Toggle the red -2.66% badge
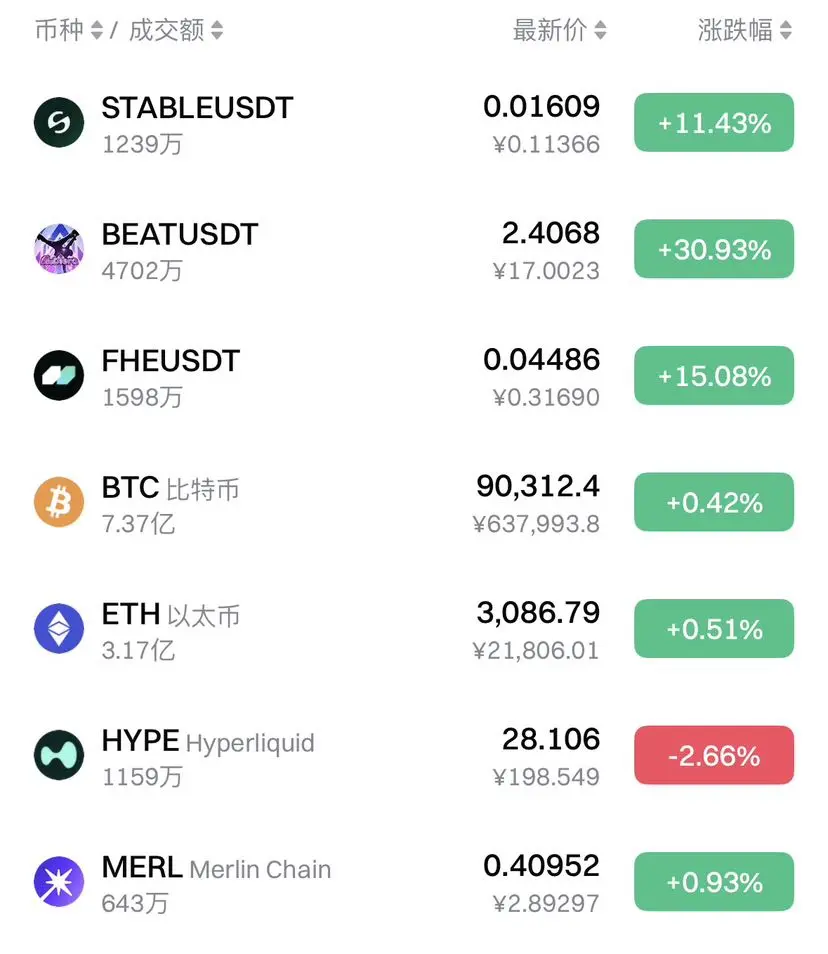Image resolution: width=828 pixels, height=954 pixels. click(x=714, y=755)
